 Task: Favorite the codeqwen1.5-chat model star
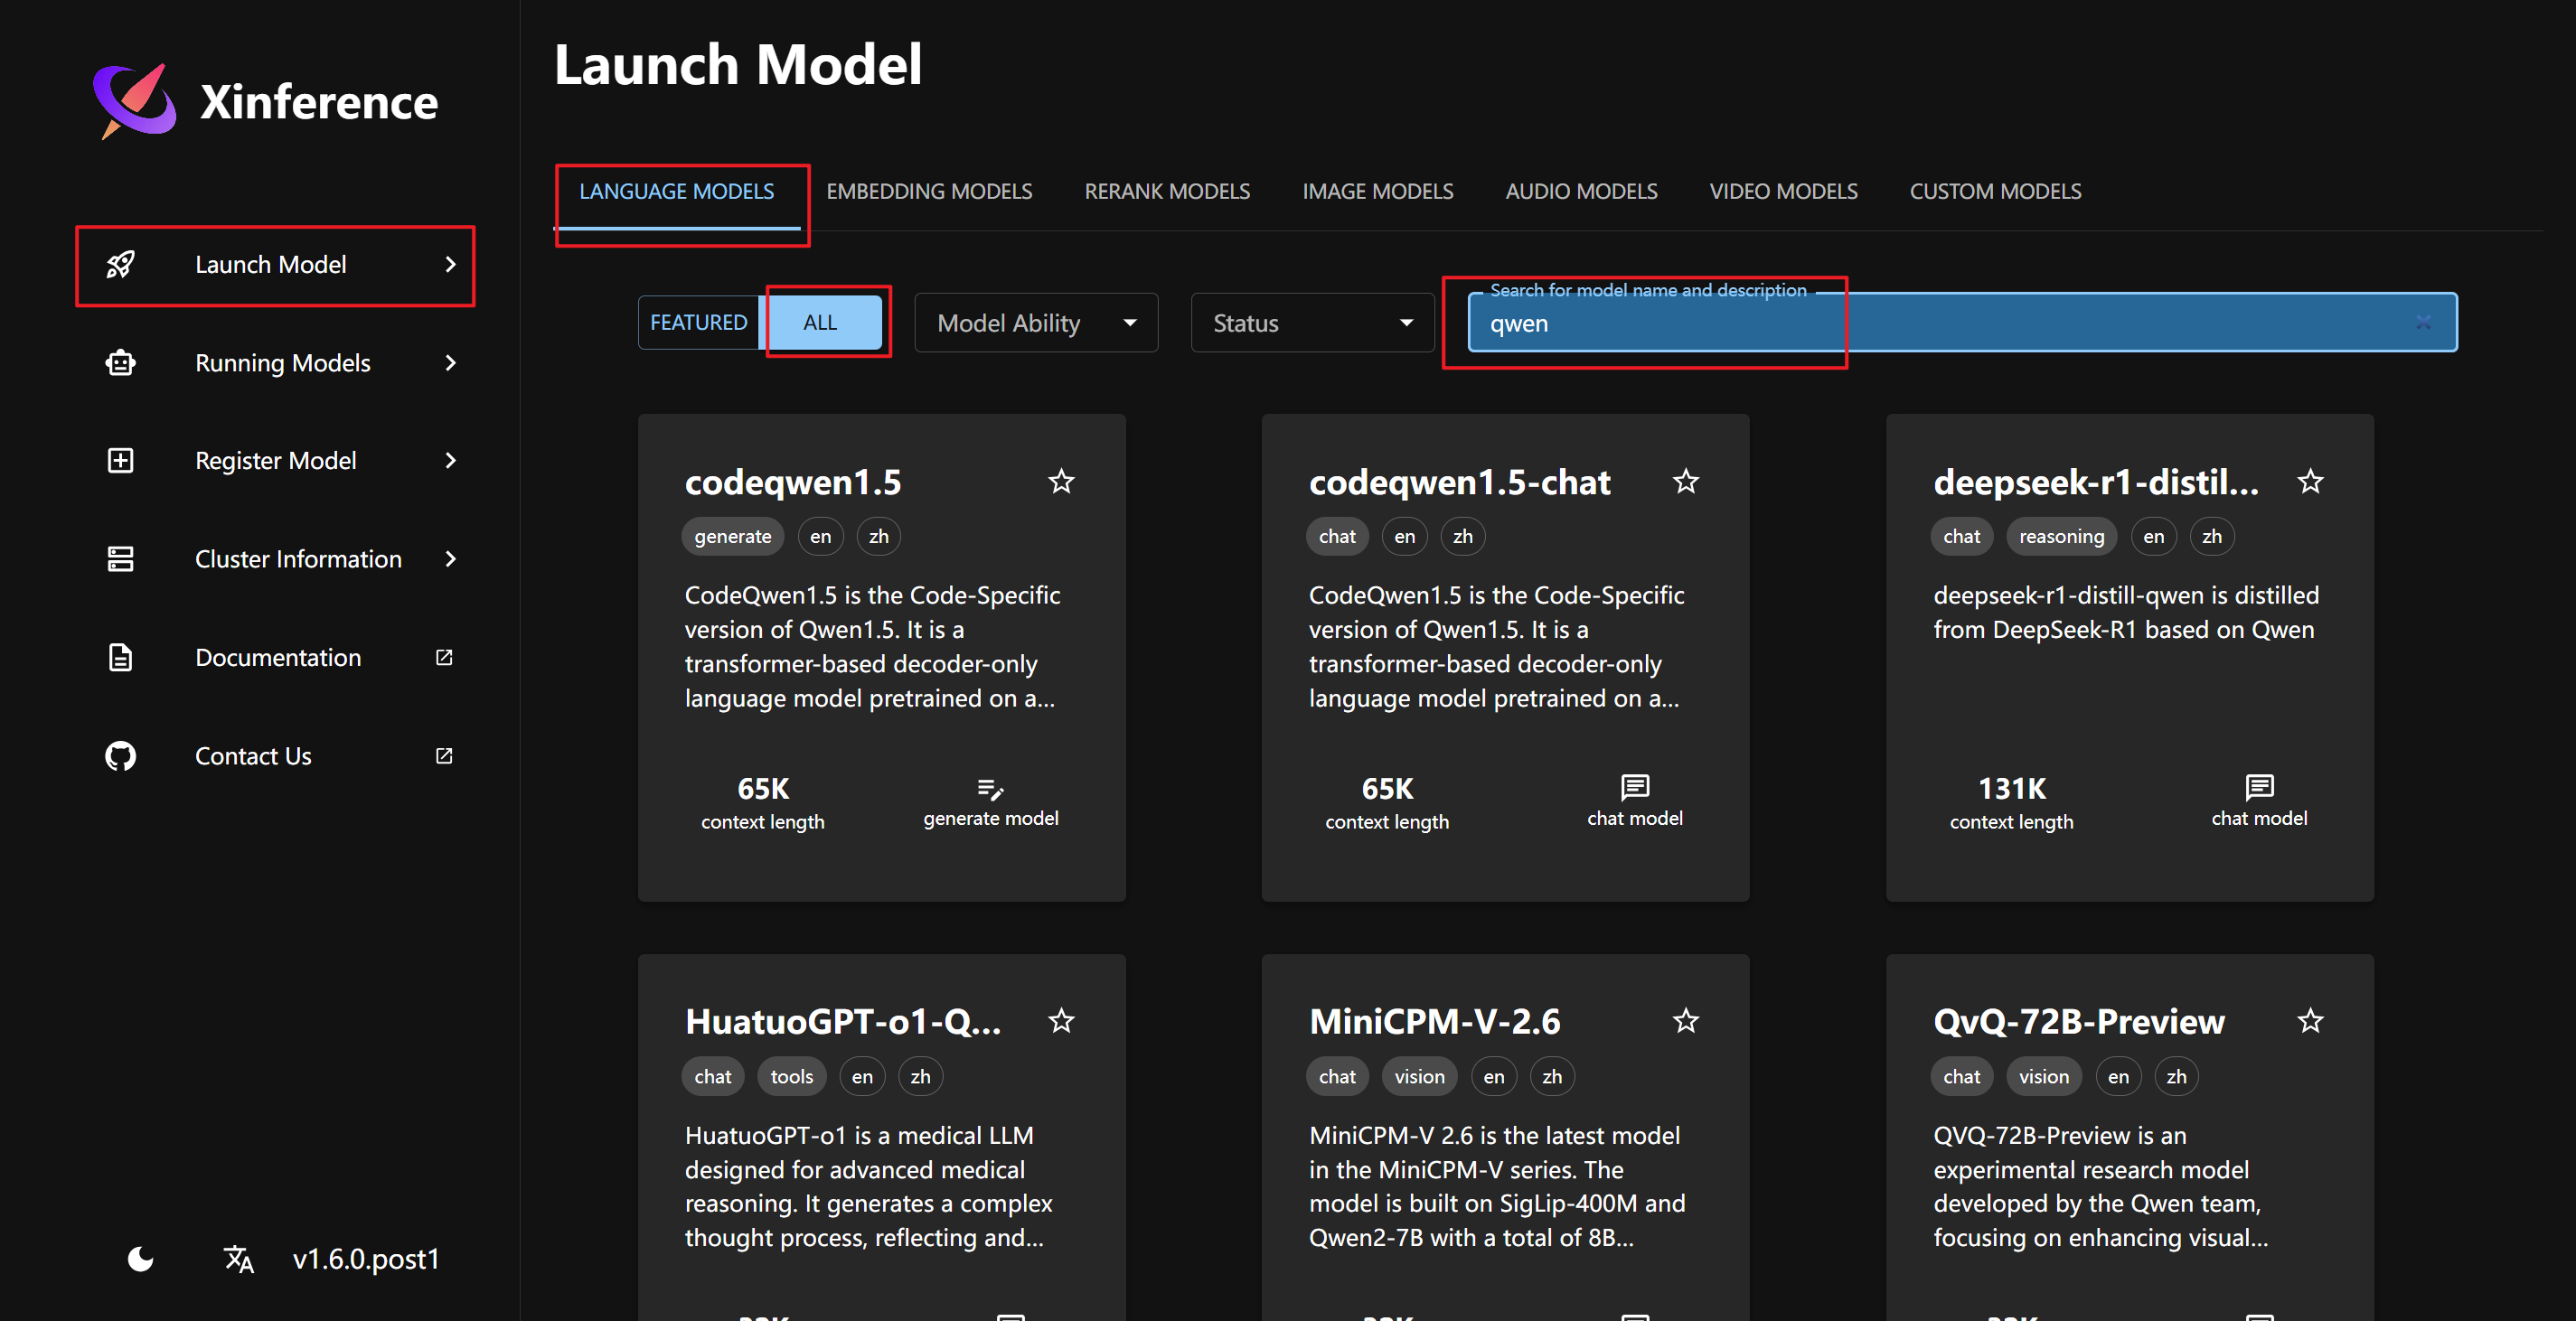point(1685,481)
